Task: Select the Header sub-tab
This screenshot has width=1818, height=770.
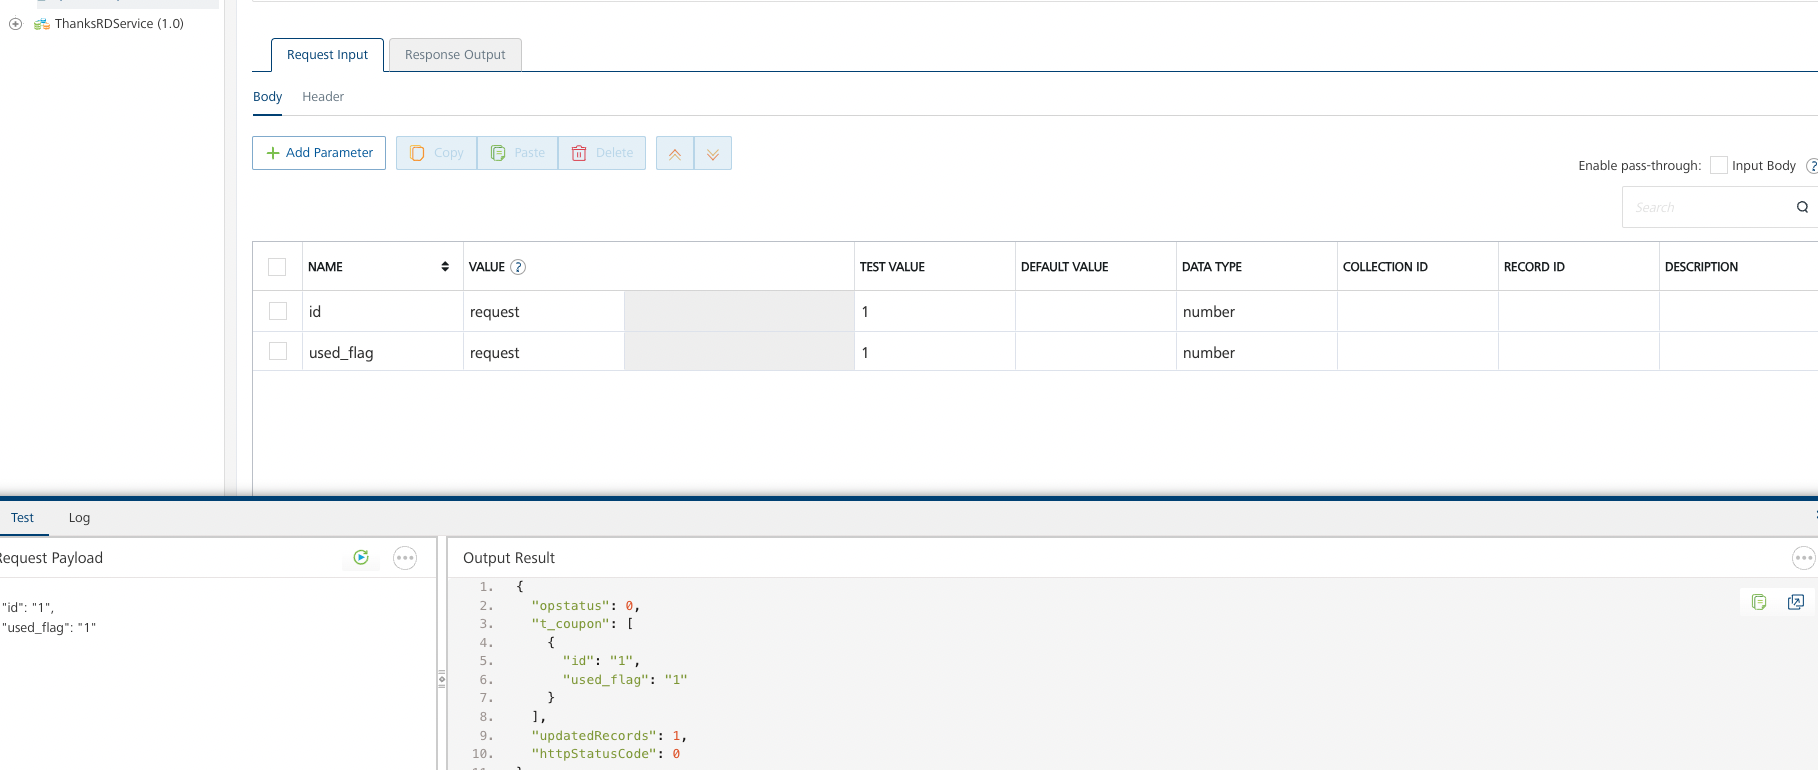Action: coord(323,97)
